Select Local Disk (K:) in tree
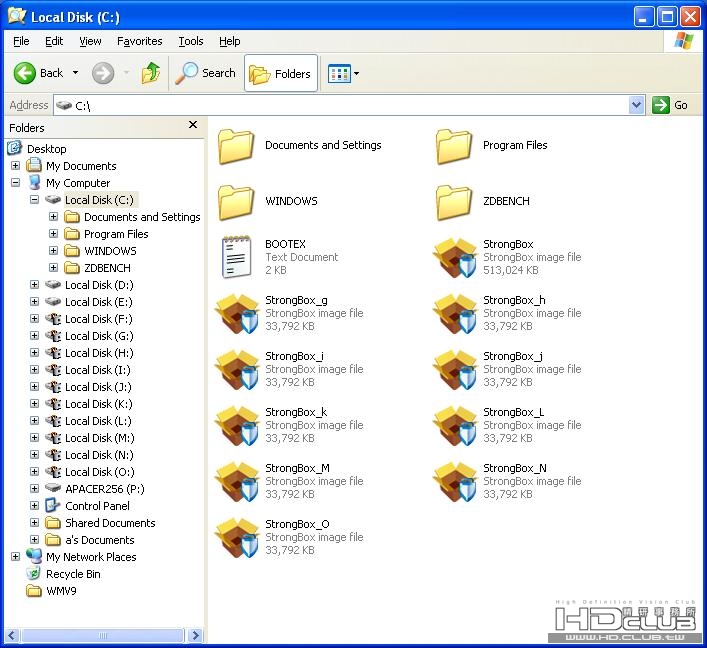This screenshot has width=707, height=648. 99,404
